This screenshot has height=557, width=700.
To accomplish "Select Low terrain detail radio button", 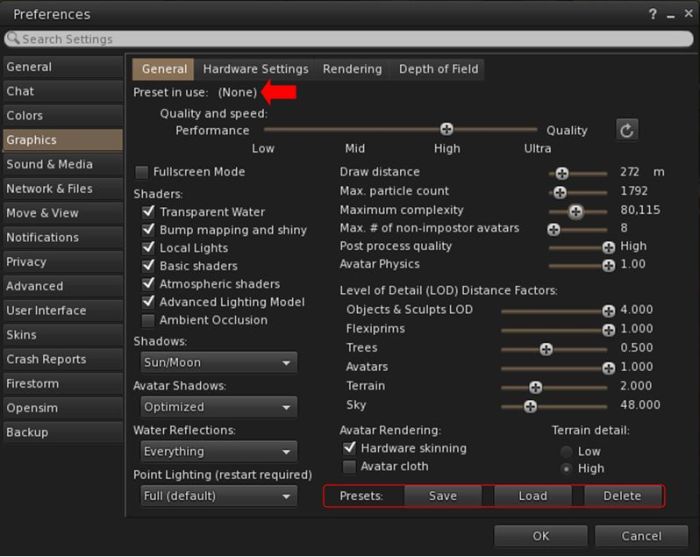I will [567, 452].
